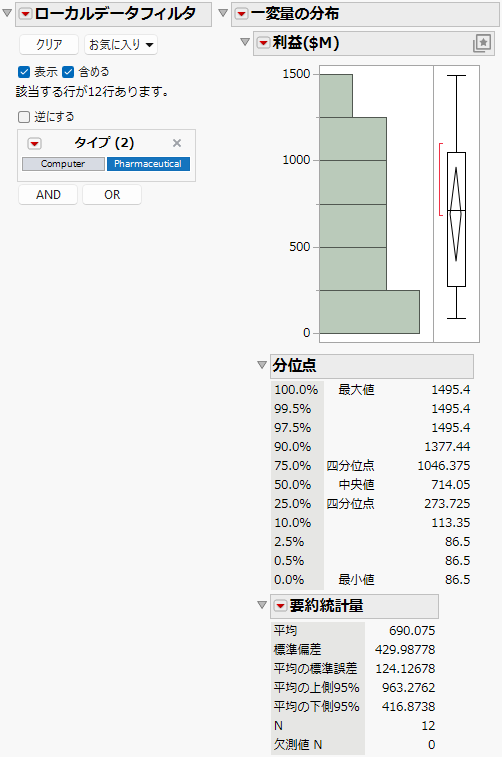Image resolution: width=502 pixels, height=757 pixels.
Task: Click the red shortest-half bracket
Action: pyautogui.click(x=441, y=179)
